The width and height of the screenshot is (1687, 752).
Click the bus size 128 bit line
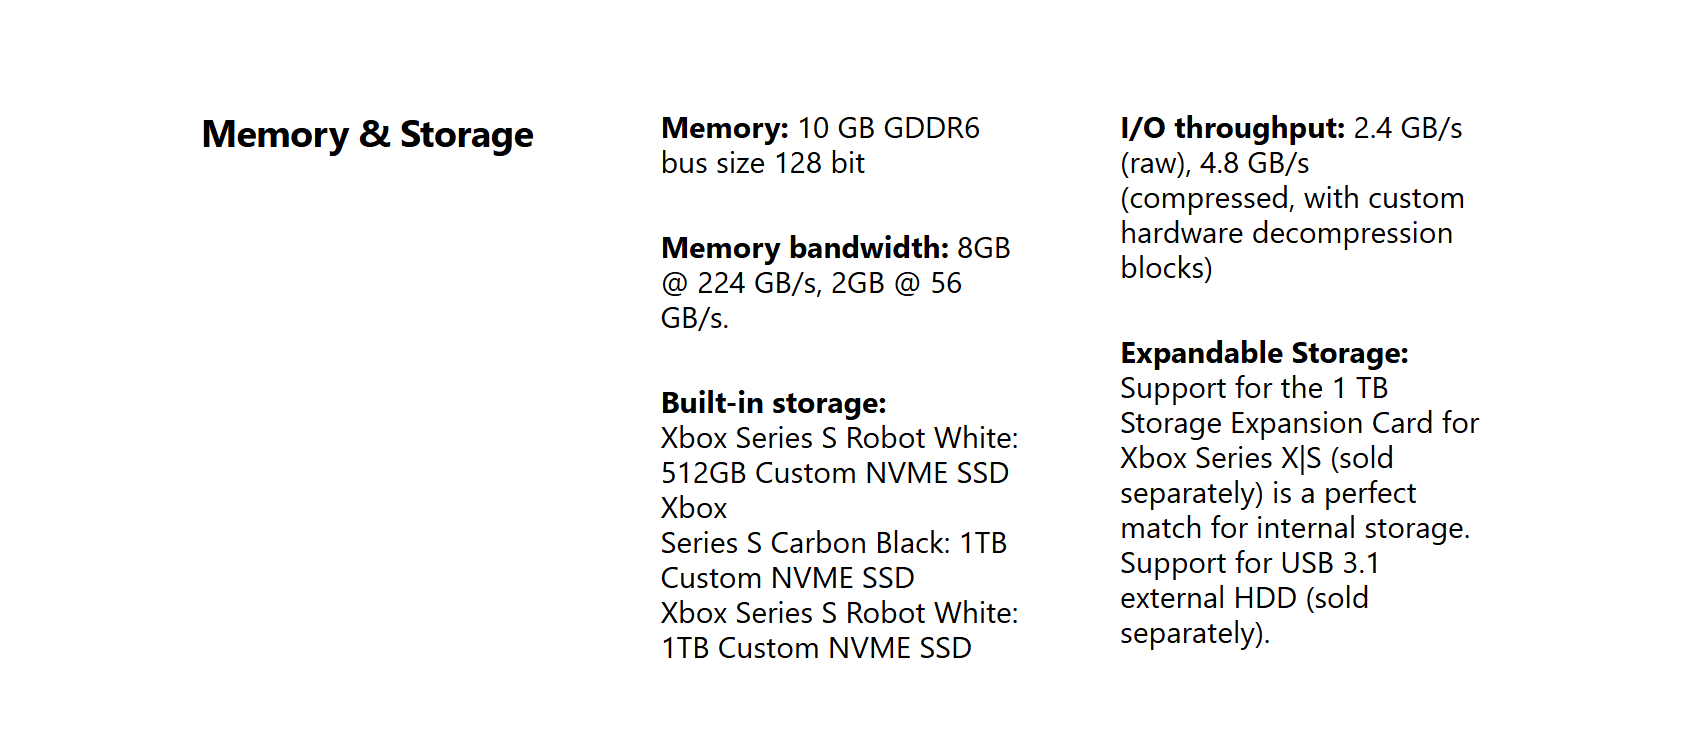click(x=763, y=163)
